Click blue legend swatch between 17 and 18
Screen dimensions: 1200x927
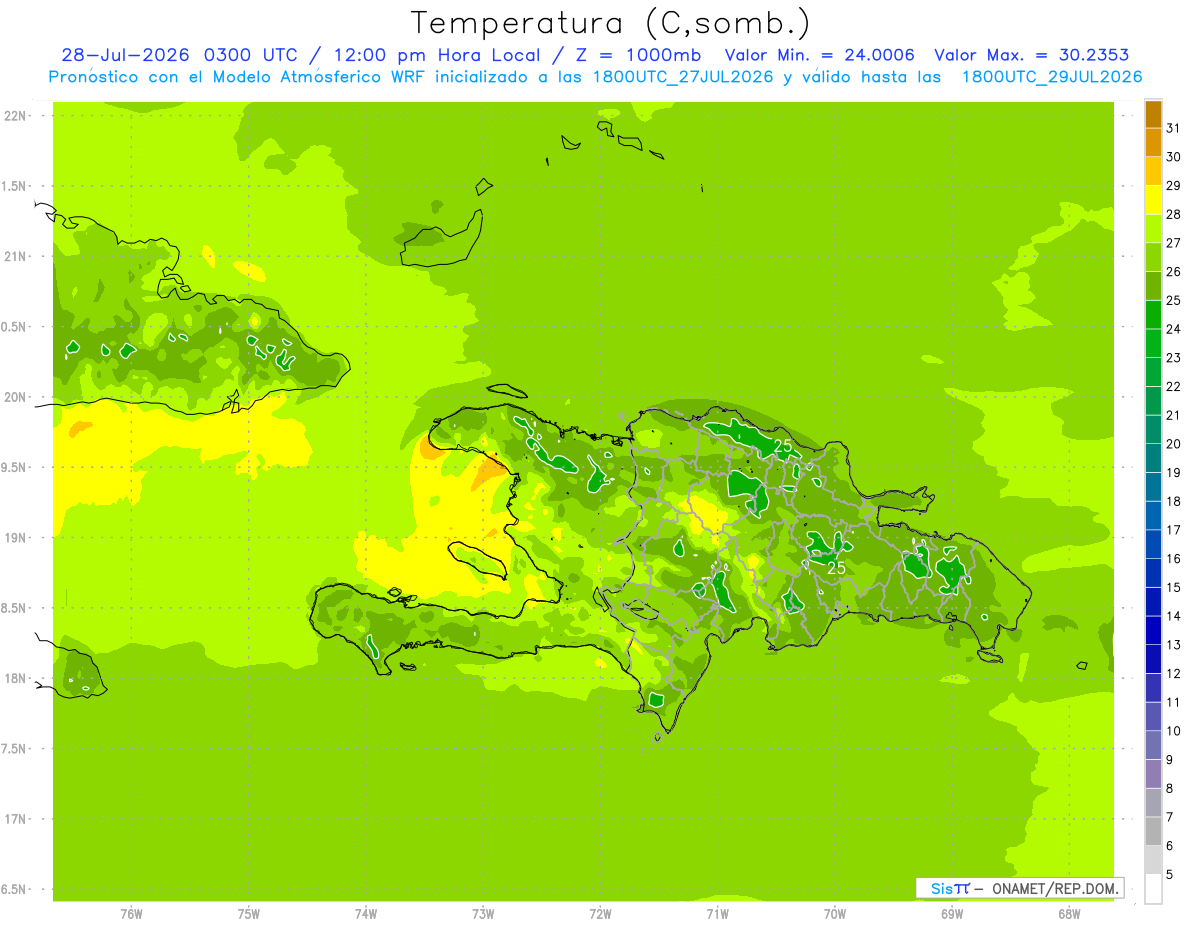1153,516
